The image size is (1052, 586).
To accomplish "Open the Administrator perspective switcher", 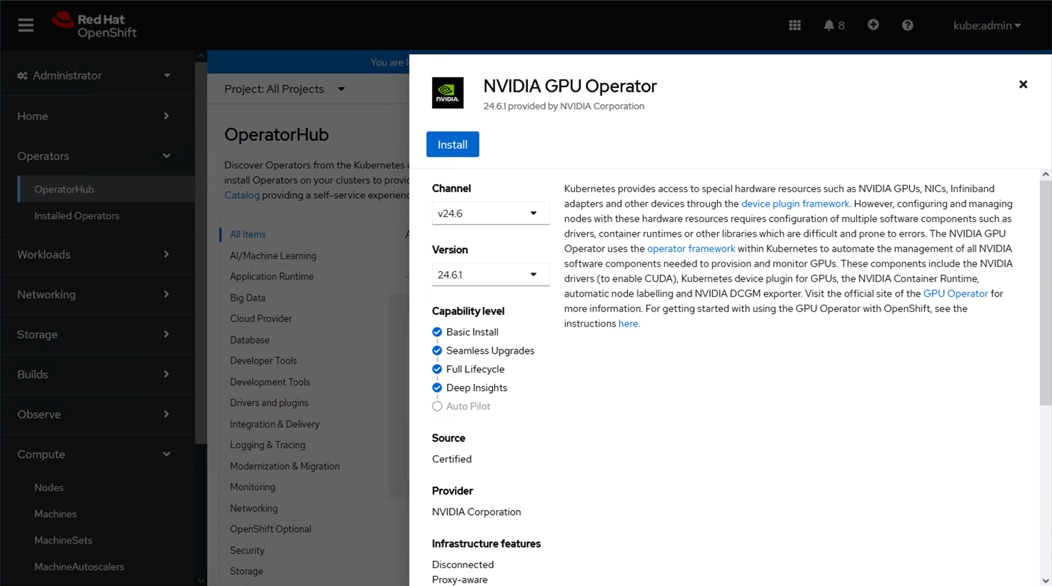I will [94, 76].
